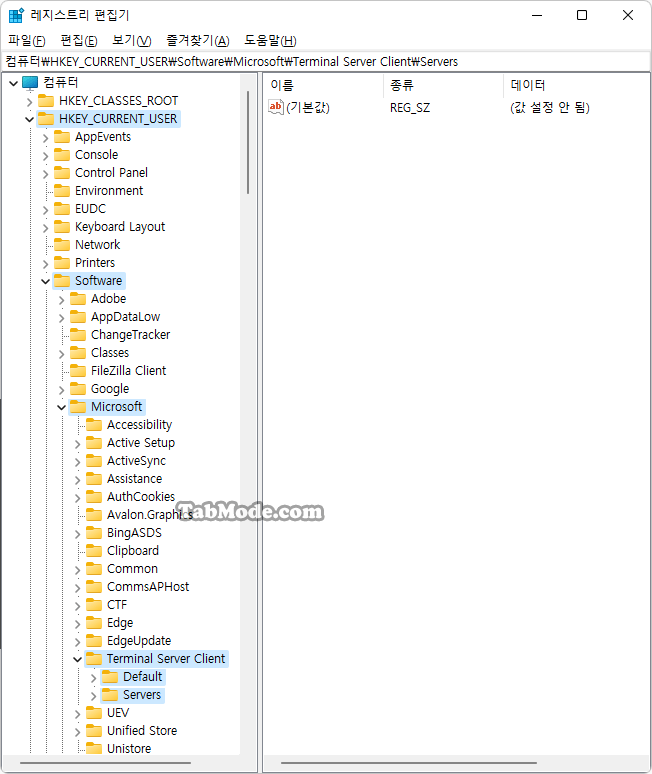This screenshot has height=774, width=652.
Task: Click the ChangeTracker folder icon
Action: 78,335
